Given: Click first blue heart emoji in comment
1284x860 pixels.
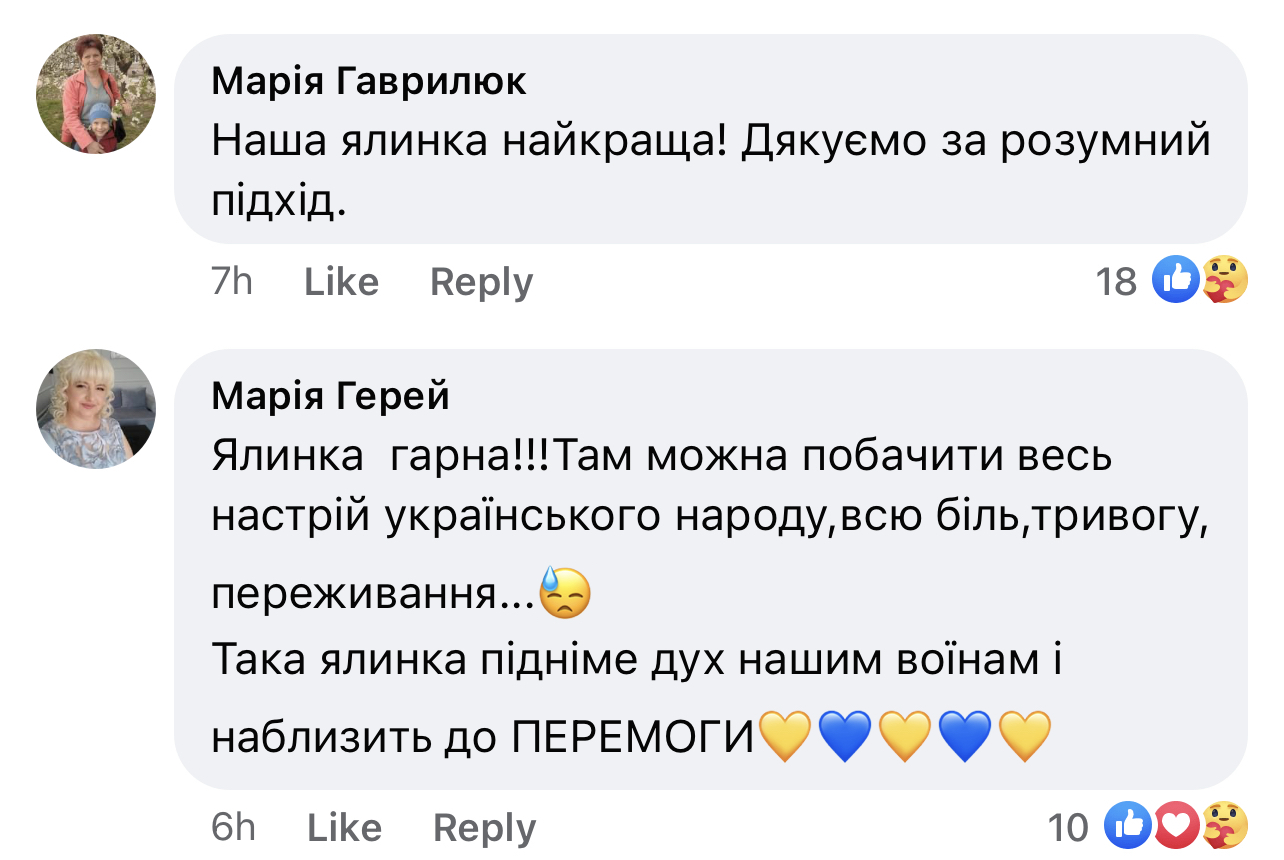Looking at the screenshot, I should [846, 735].
